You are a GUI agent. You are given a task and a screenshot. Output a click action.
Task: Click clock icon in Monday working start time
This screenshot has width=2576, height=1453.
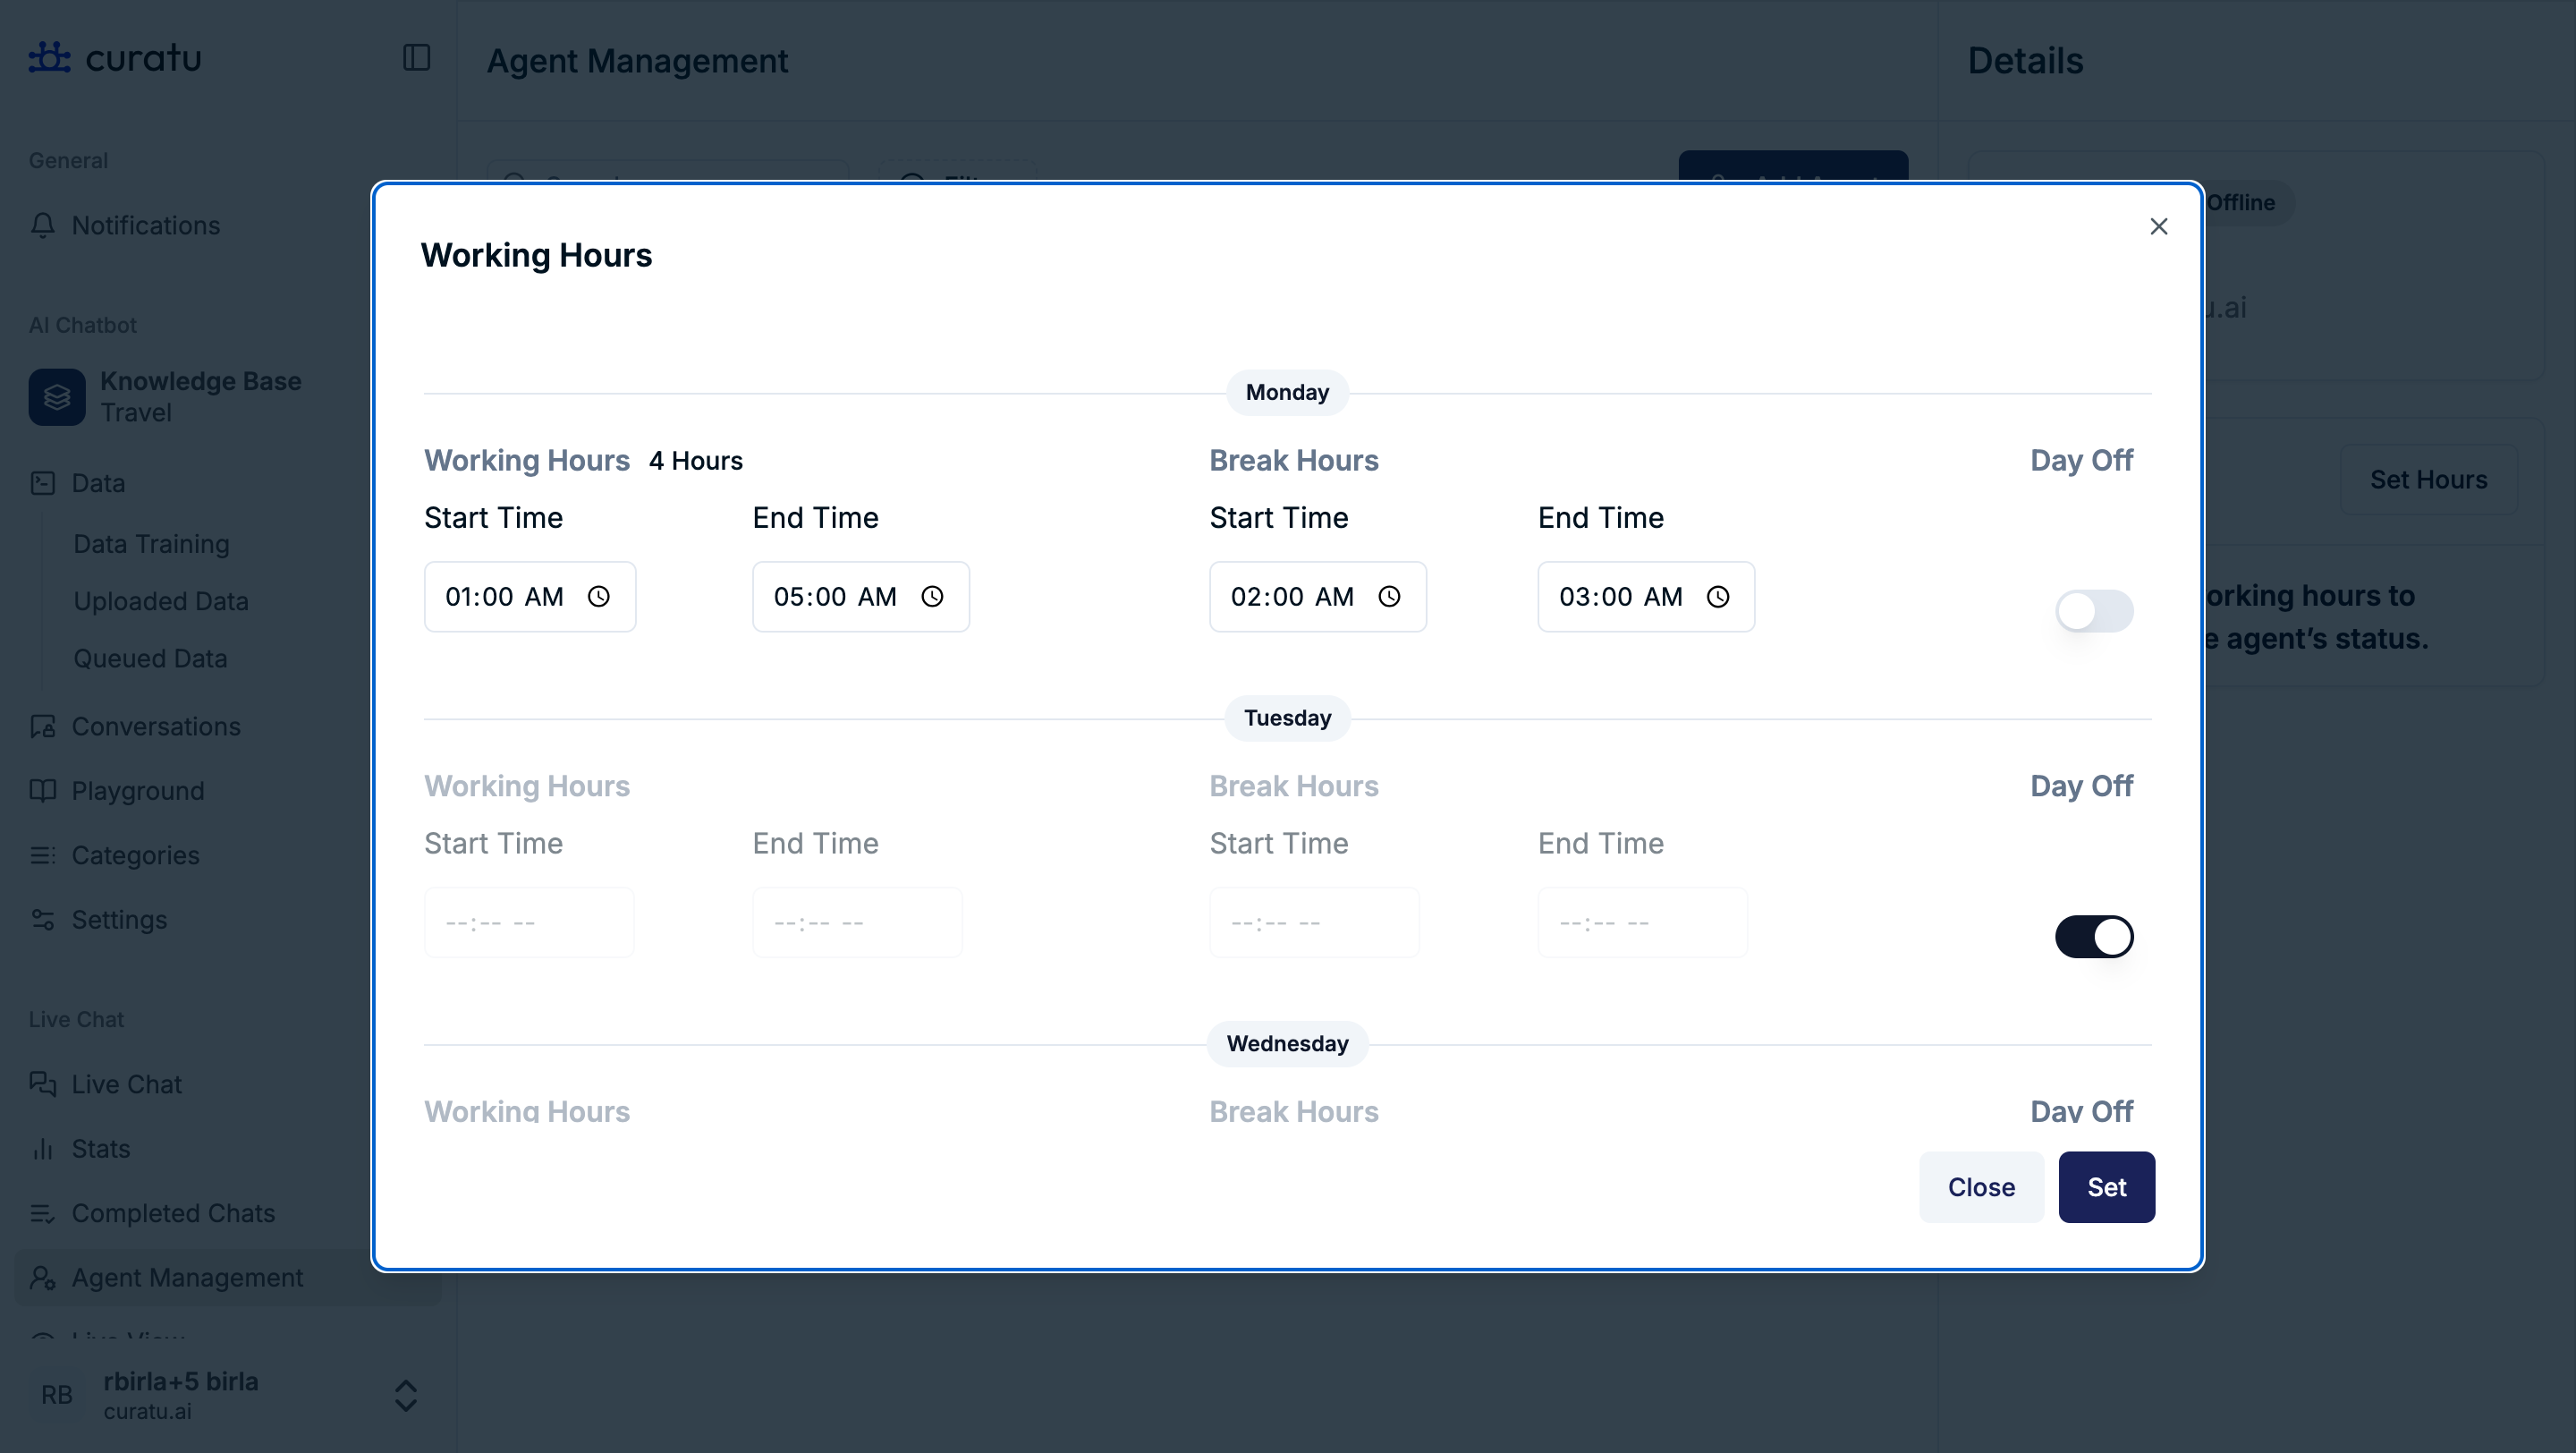(598, 597)
